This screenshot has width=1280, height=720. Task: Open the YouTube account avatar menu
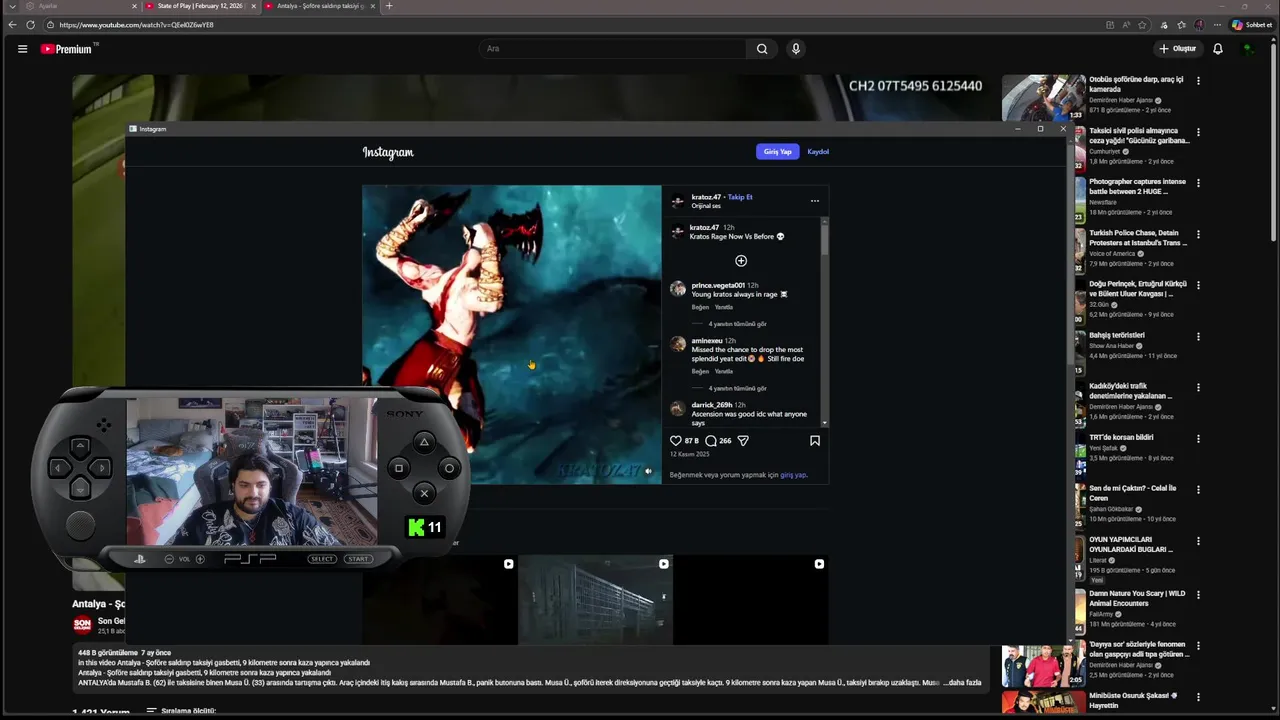[x=1249, y=48]
